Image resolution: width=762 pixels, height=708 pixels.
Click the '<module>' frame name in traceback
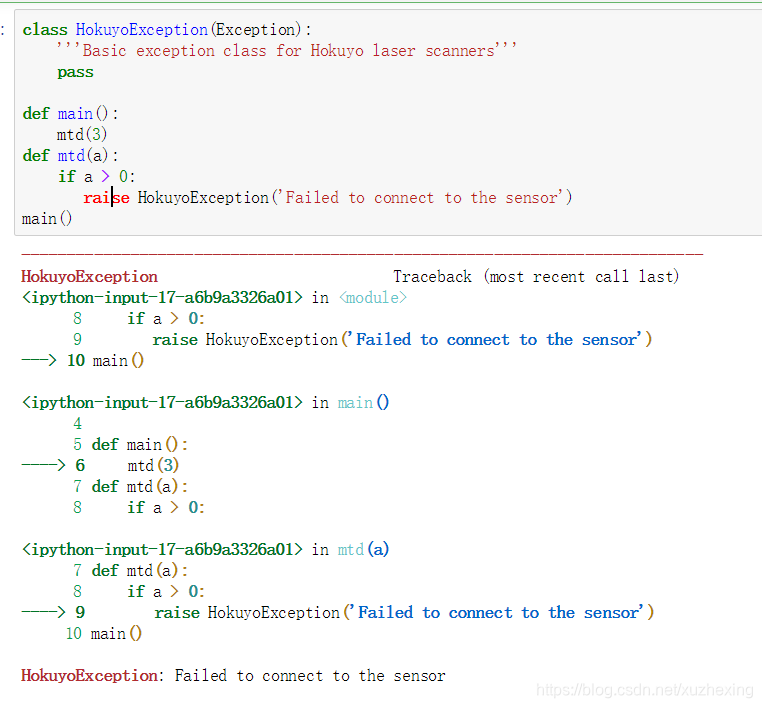pyautogui.click(x=373, y=297)
